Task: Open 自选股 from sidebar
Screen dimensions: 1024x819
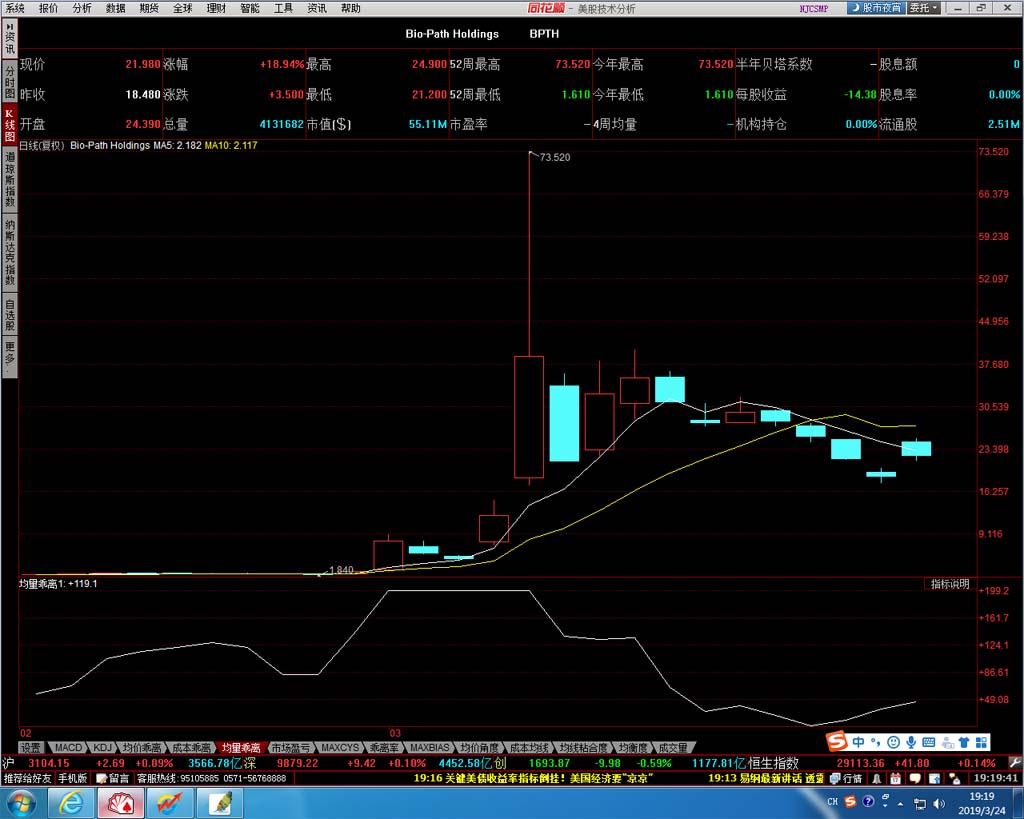Action: pyautogui.click(x=10, y=314)
